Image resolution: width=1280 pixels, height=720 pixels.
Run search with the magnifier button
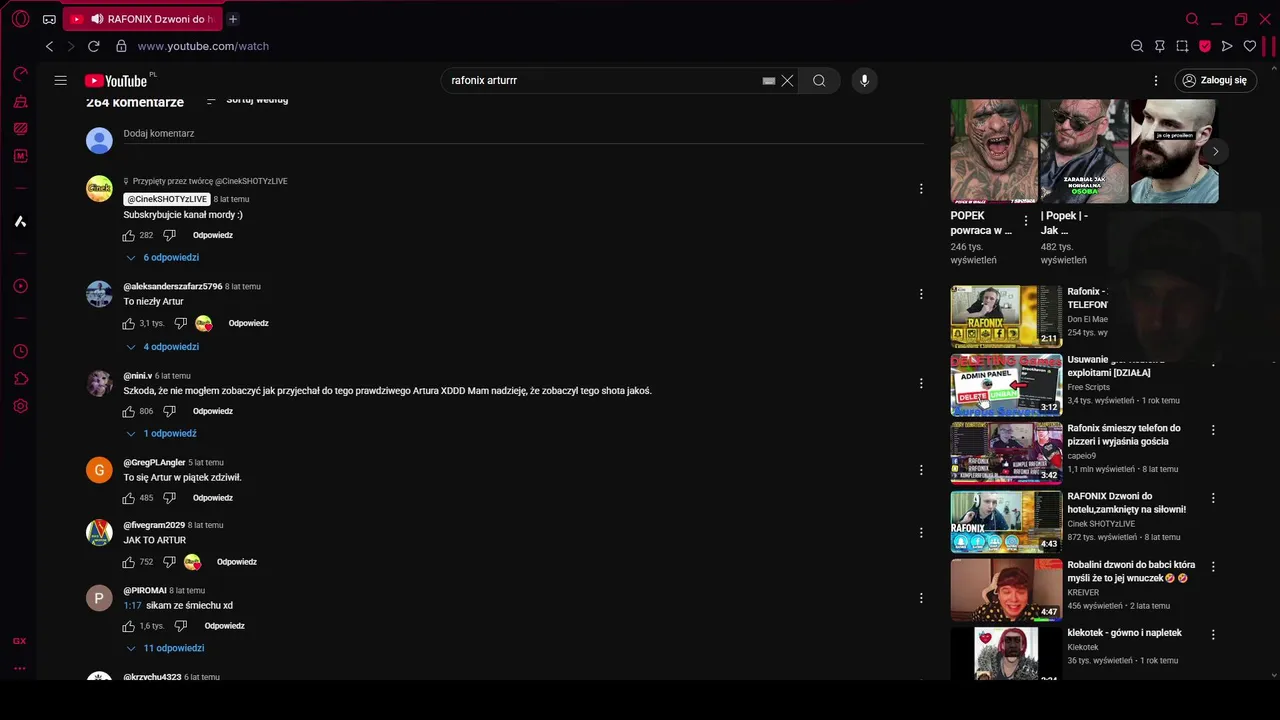coord(819,81)
